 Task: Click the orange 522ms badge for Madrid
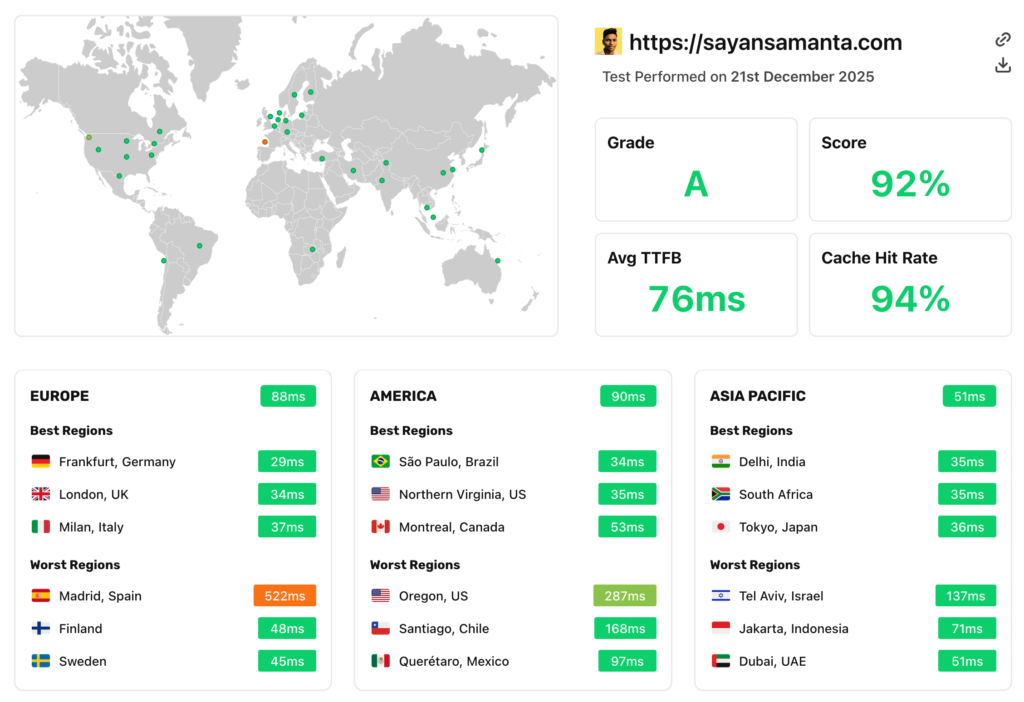[x=284, y=595]
